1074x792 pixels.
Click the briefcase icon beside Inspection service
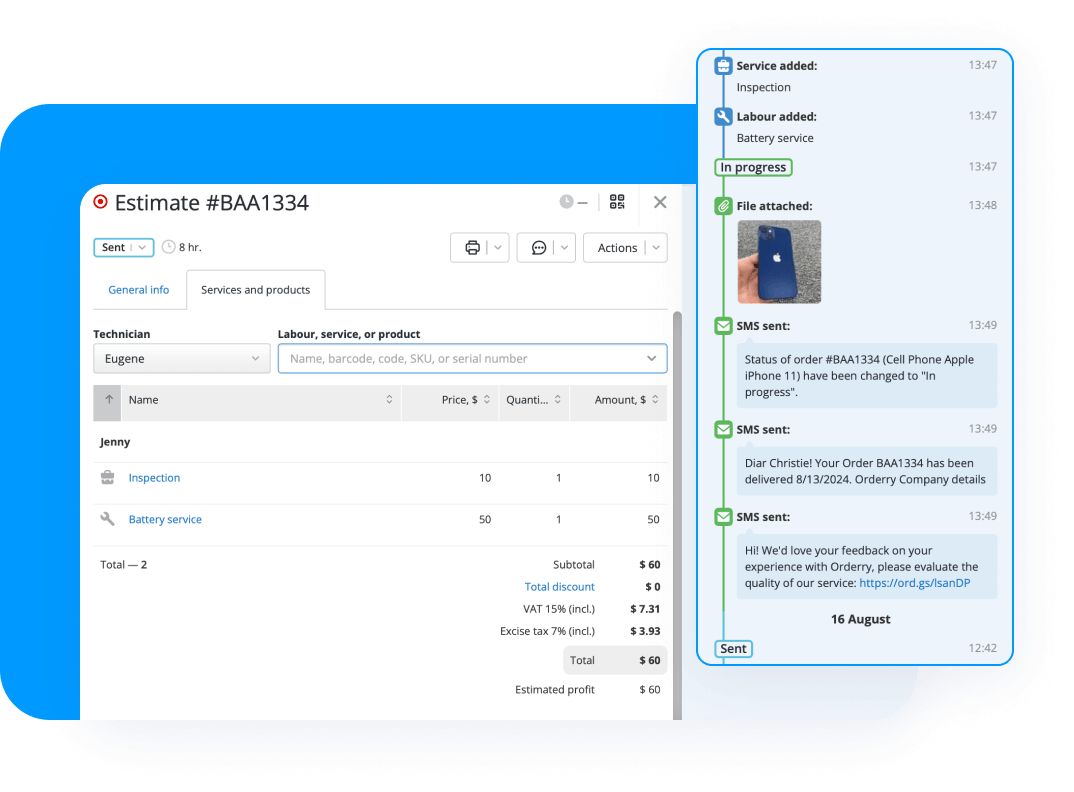click(x=107, y=477)
